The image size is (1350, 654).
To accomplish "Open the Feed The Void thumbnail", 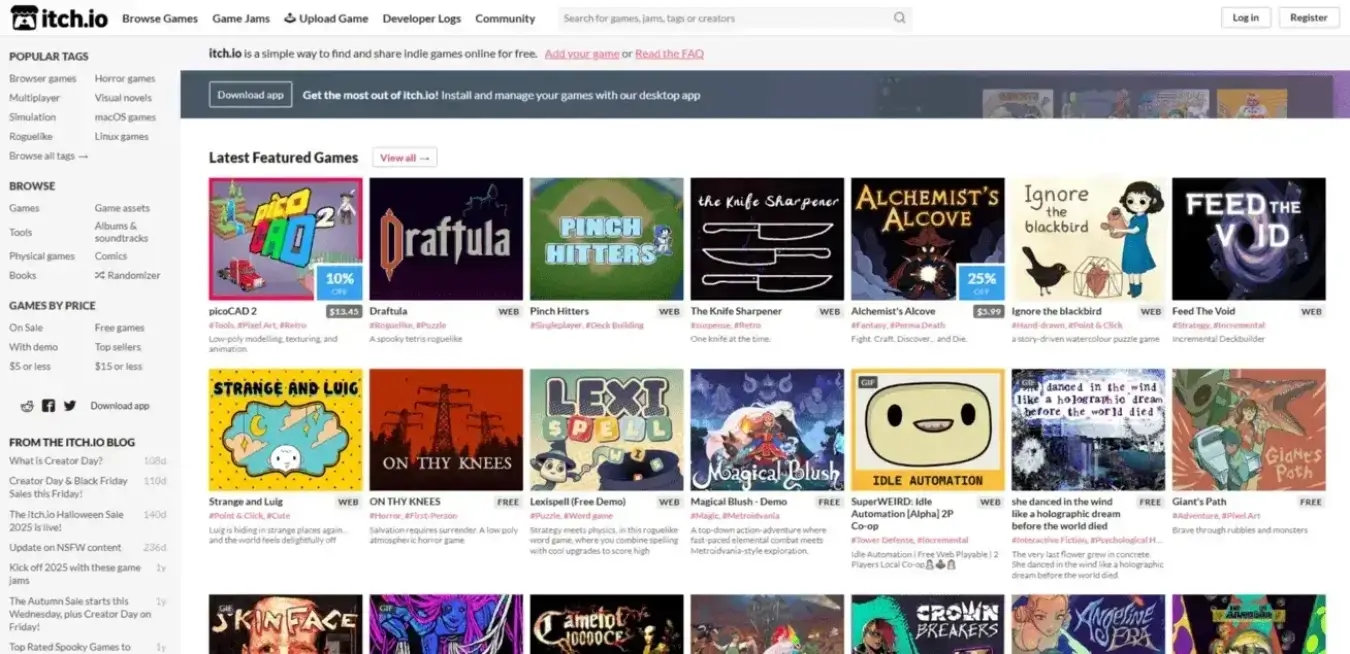I will (1249, 239).
